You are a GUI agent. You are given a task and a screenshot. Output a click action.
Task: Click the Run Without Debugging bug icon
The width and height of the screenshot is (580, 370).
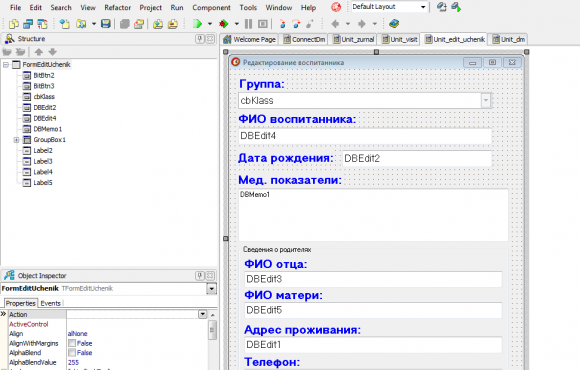223,24
